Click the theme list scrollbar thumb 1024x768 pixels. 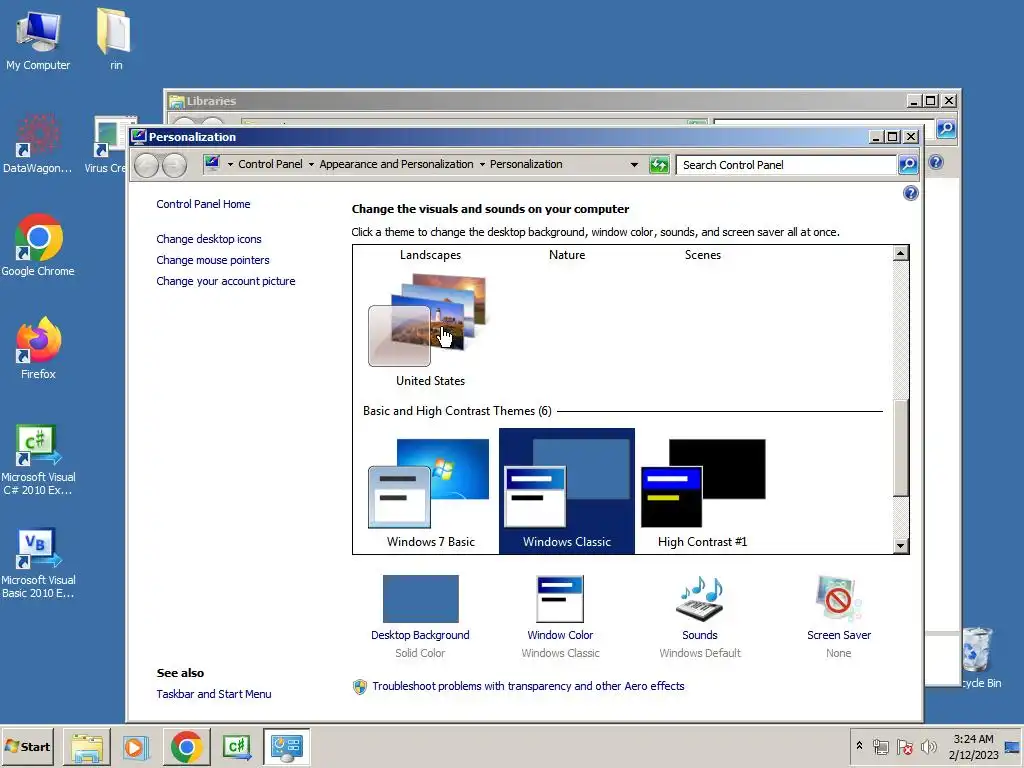(x=901, y=448)
